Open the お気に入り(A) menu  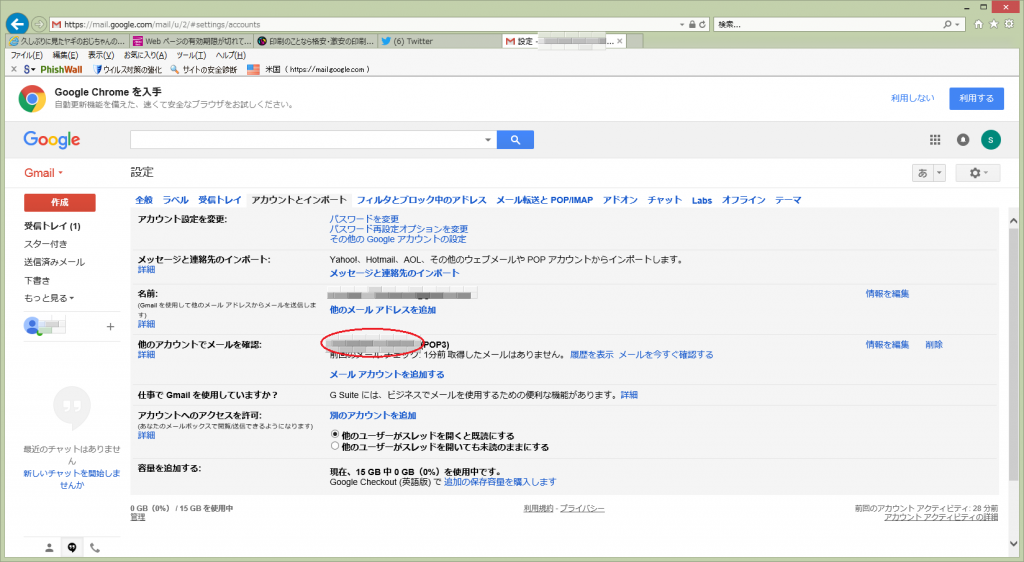[x=145, y=55]
